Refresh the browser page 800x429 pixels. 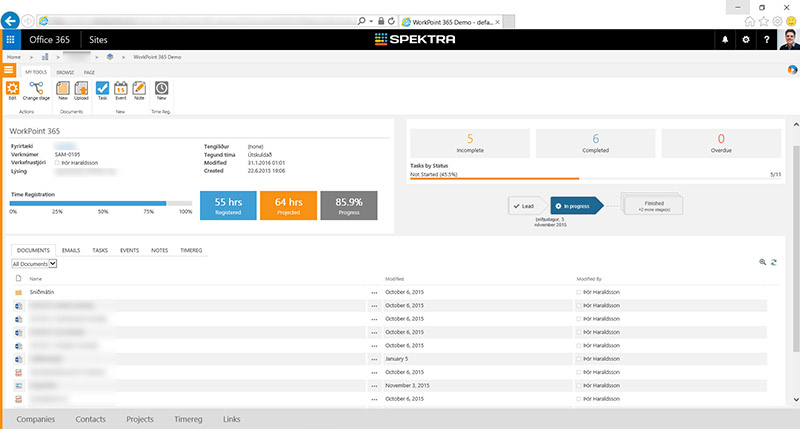391,21
